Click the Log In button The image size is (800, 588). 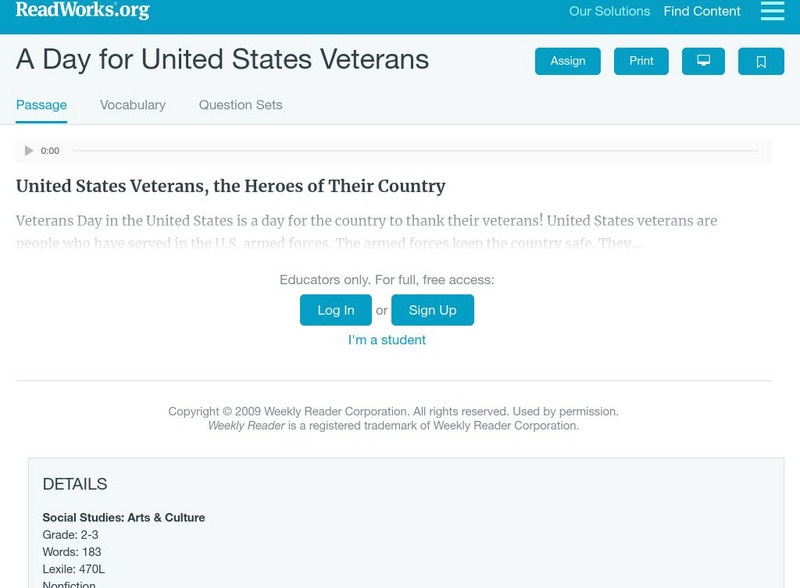pyautogui.click(x=336, y=310)
